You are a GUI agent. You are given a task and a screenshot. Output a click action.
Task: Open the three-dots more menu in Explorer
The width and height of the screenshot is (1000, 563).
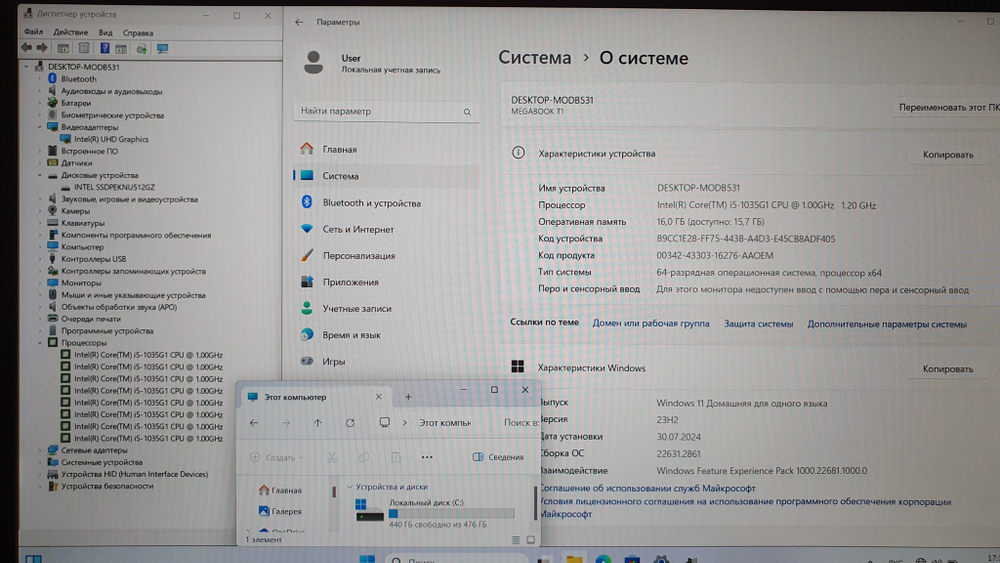tap(427, 457)
